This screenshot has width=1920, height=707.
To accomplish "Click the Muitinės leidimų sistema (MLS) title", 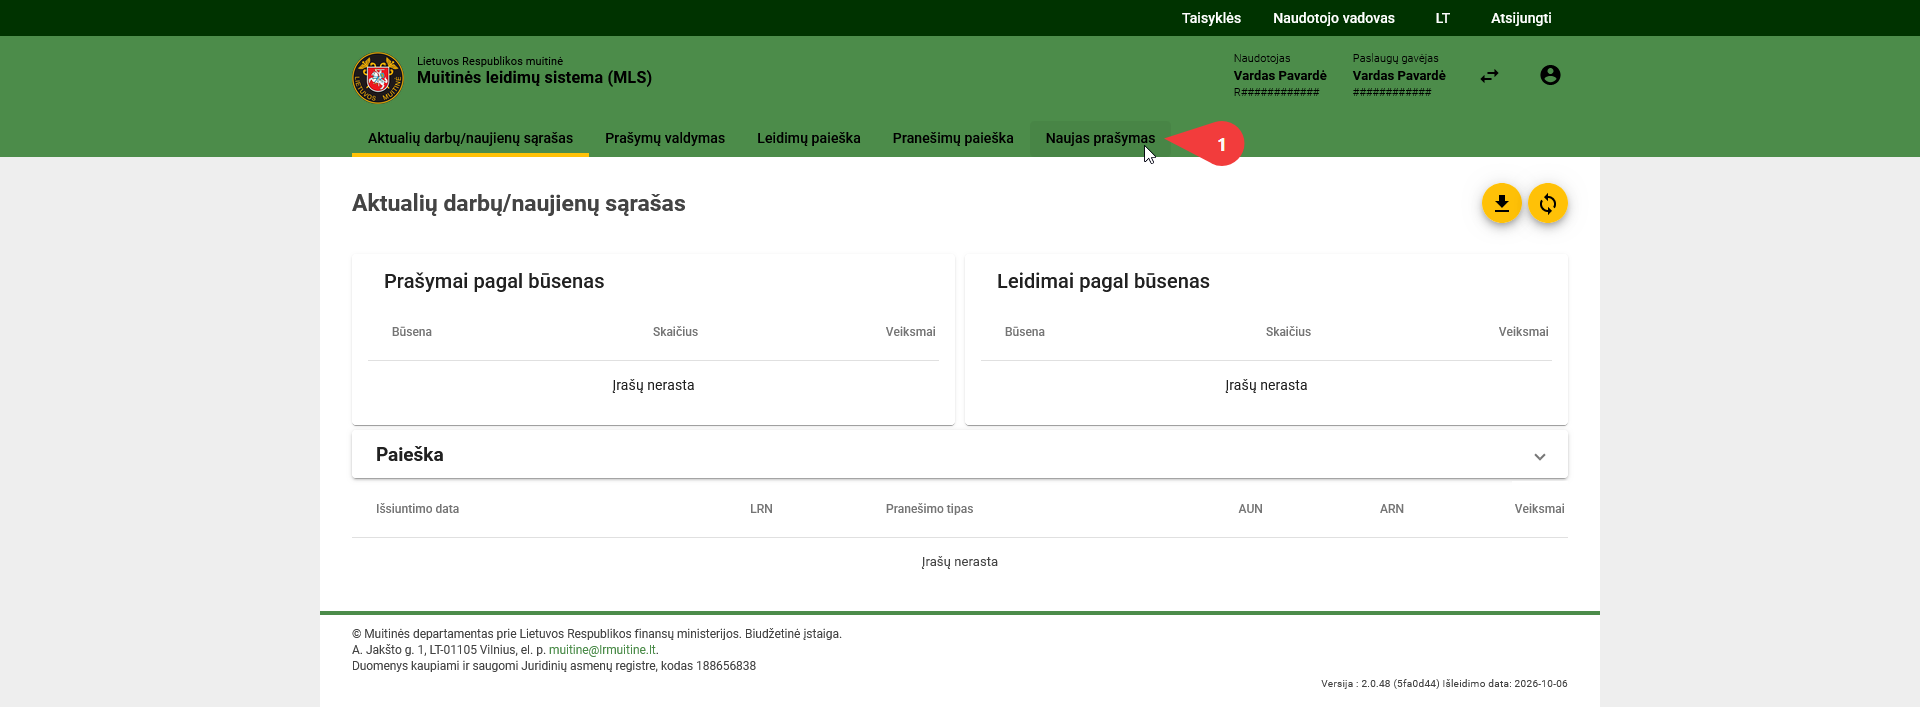I will (x=534, y=78).
